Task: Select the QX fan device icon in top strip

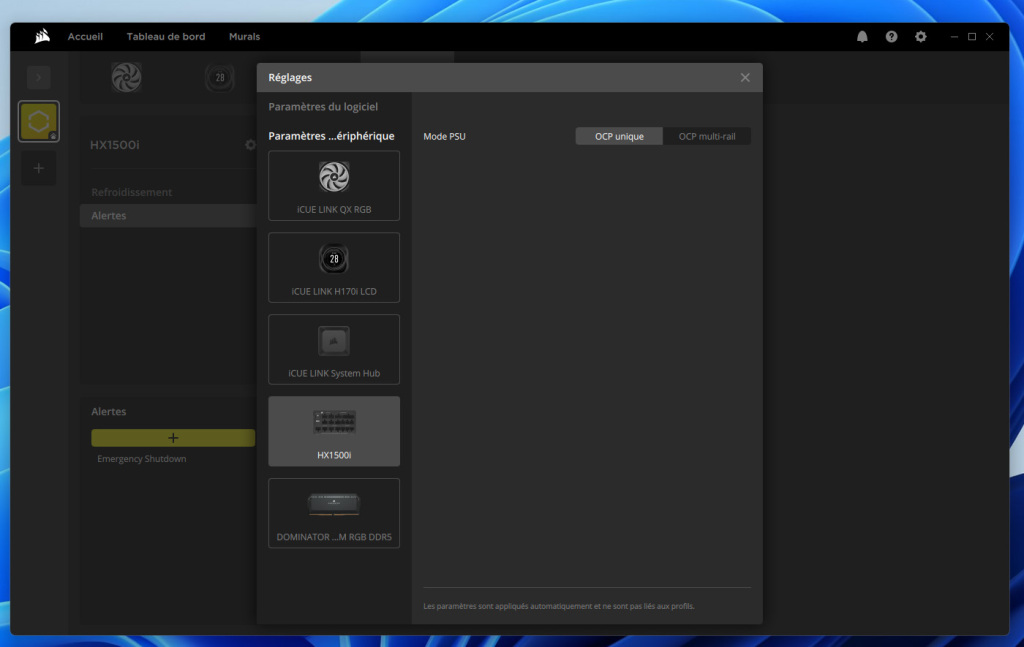Action: 126,77
